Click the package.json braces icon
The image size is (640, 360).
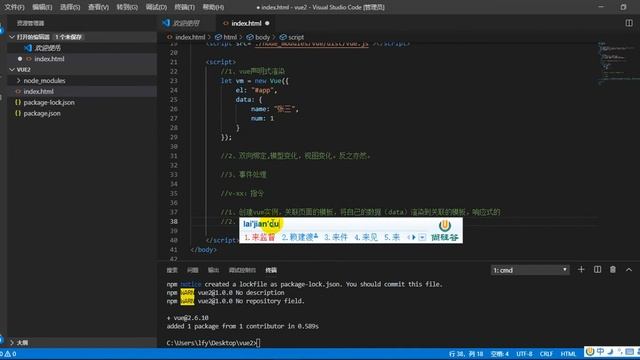click(18, 113)
